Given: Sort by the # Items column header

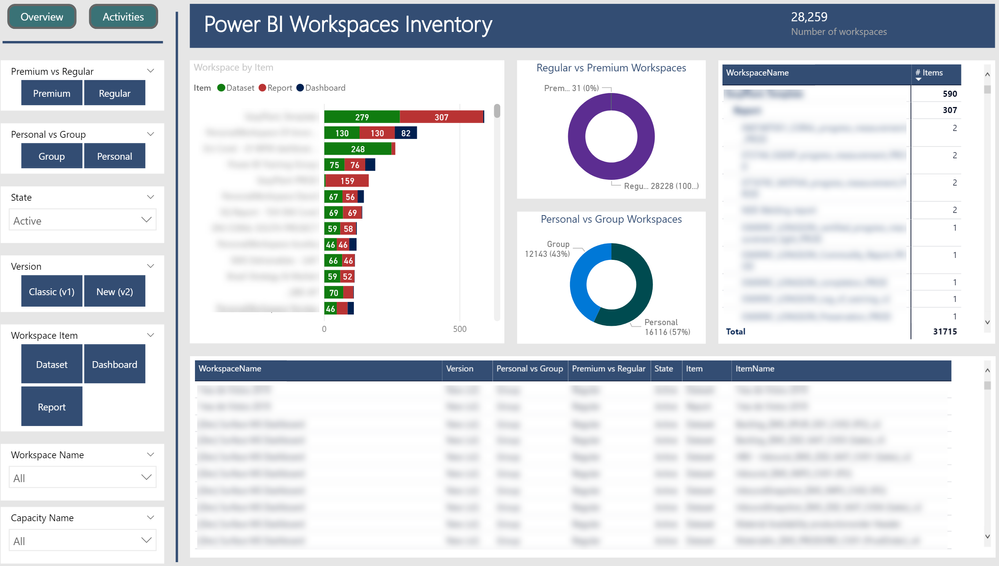Looking at the screenshot, I should coord(935,74).
